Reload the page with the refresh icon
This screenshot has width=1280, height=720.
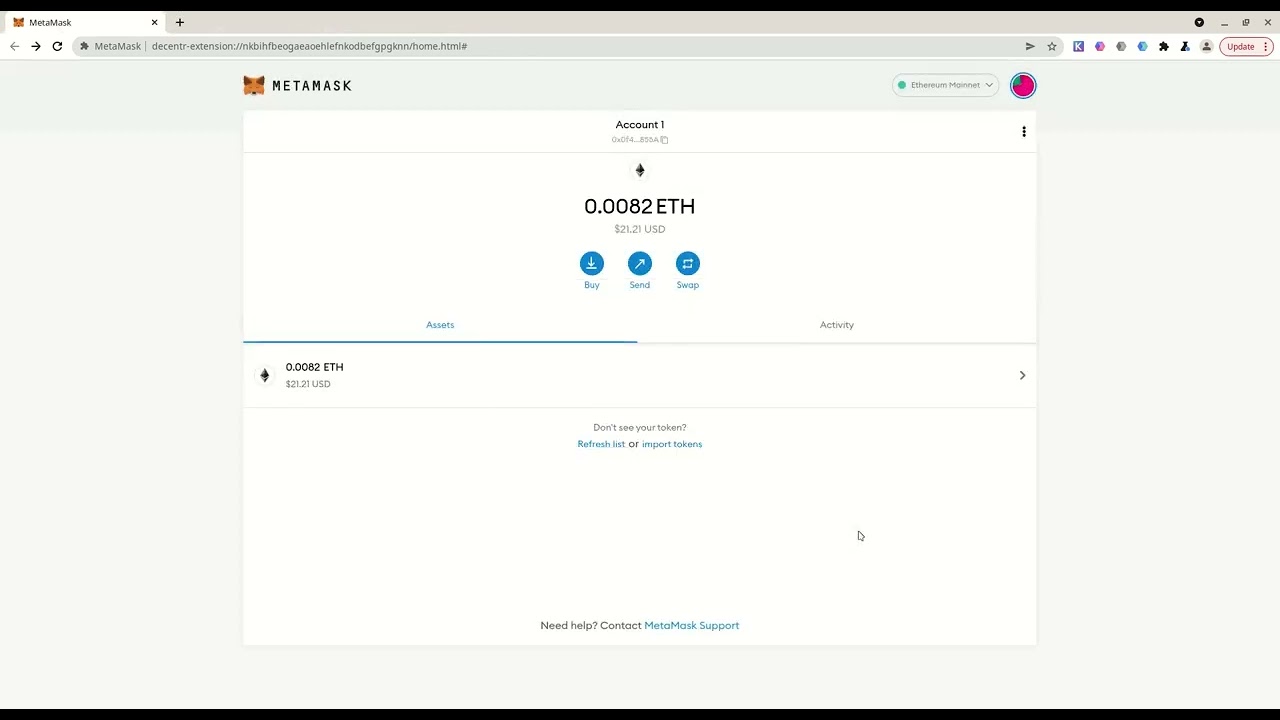click(57, 46)
